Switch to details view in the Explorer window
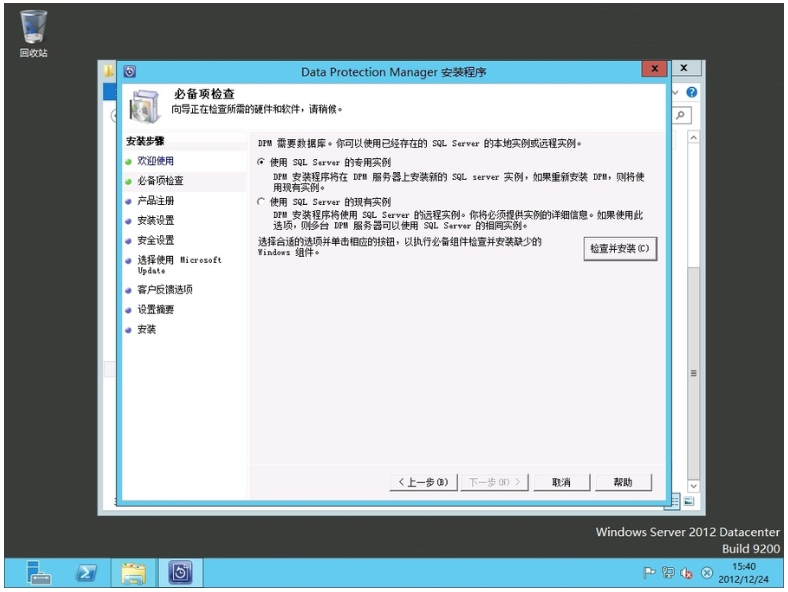Image resolution: width=788 pixels, height=592 pixels. 674,501
